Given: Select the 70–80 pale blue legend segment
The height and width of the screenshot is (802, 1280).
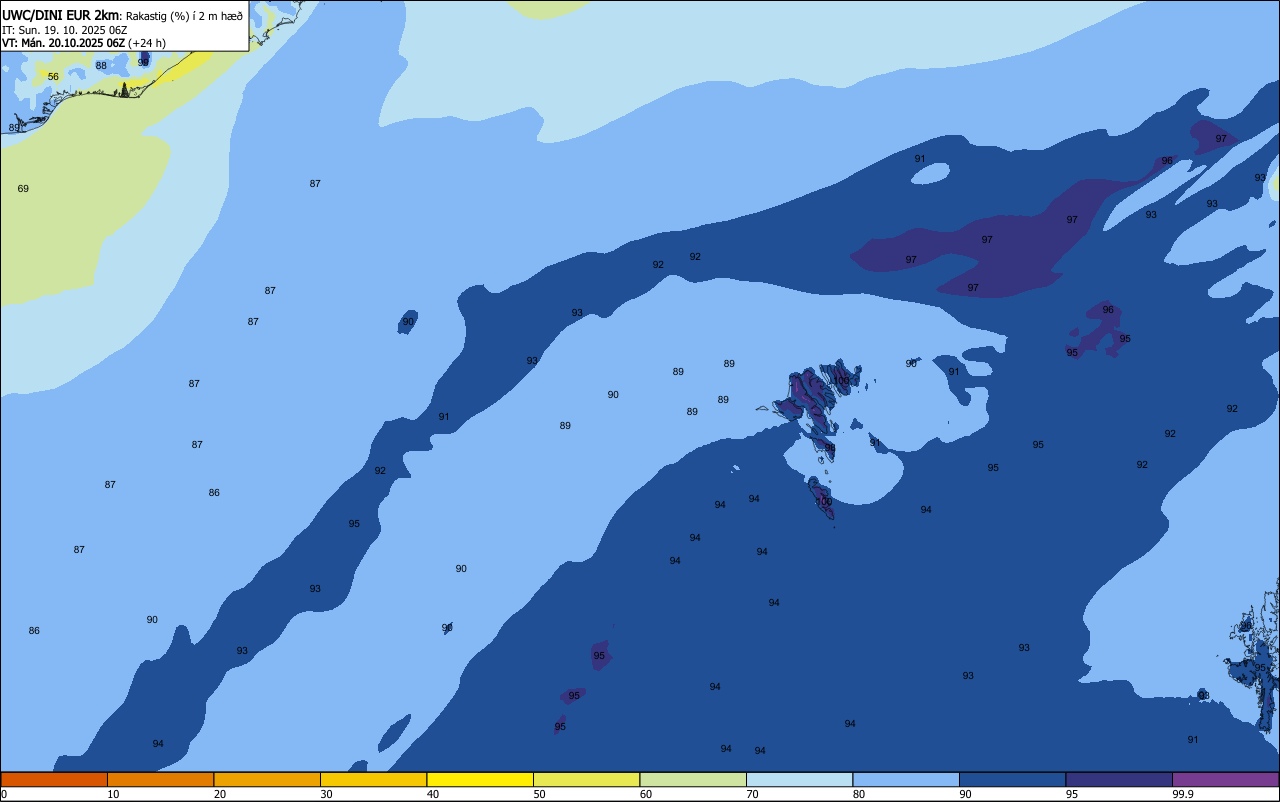Looking at the screenshot, I should [x=799, y=779].
